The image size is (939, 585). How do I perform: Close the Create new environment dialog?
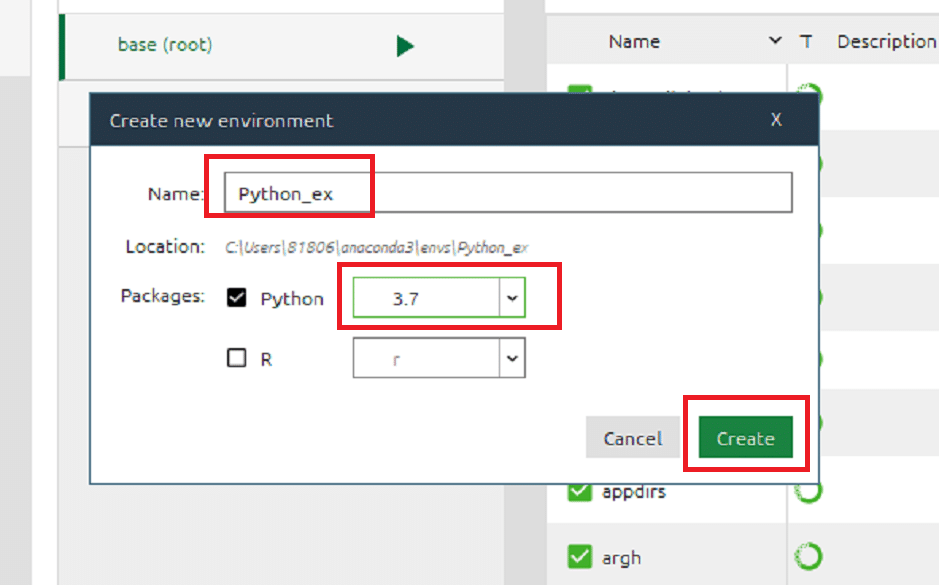[x=776, y=120]
